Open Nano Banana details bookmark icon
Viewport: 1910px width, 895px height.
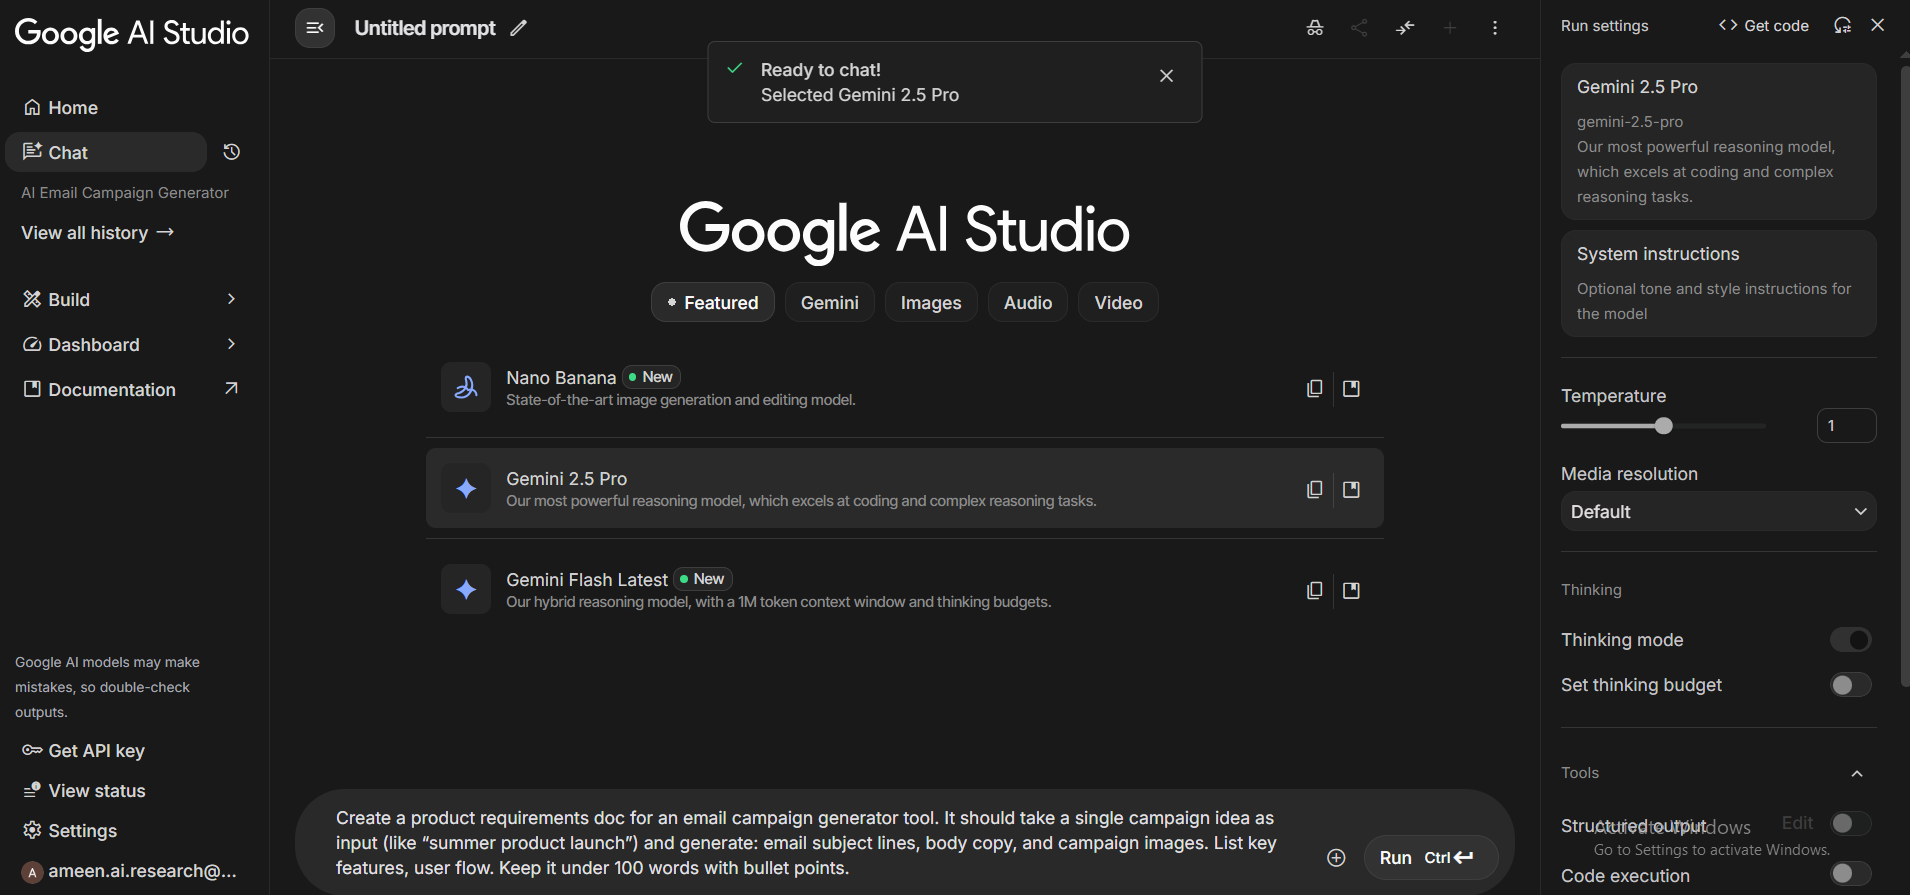(x=1351, y=388)
